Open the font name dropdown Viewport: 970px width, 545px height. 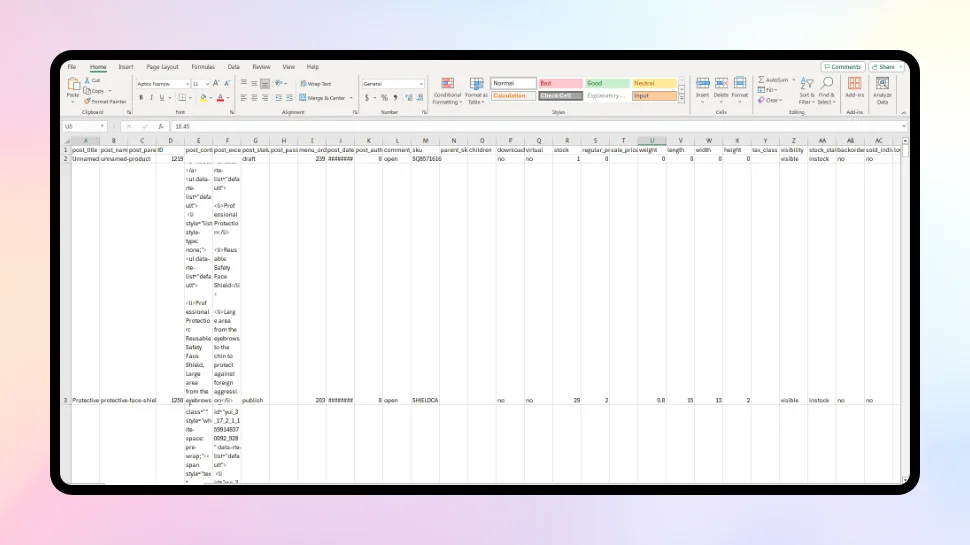[185, 84]
